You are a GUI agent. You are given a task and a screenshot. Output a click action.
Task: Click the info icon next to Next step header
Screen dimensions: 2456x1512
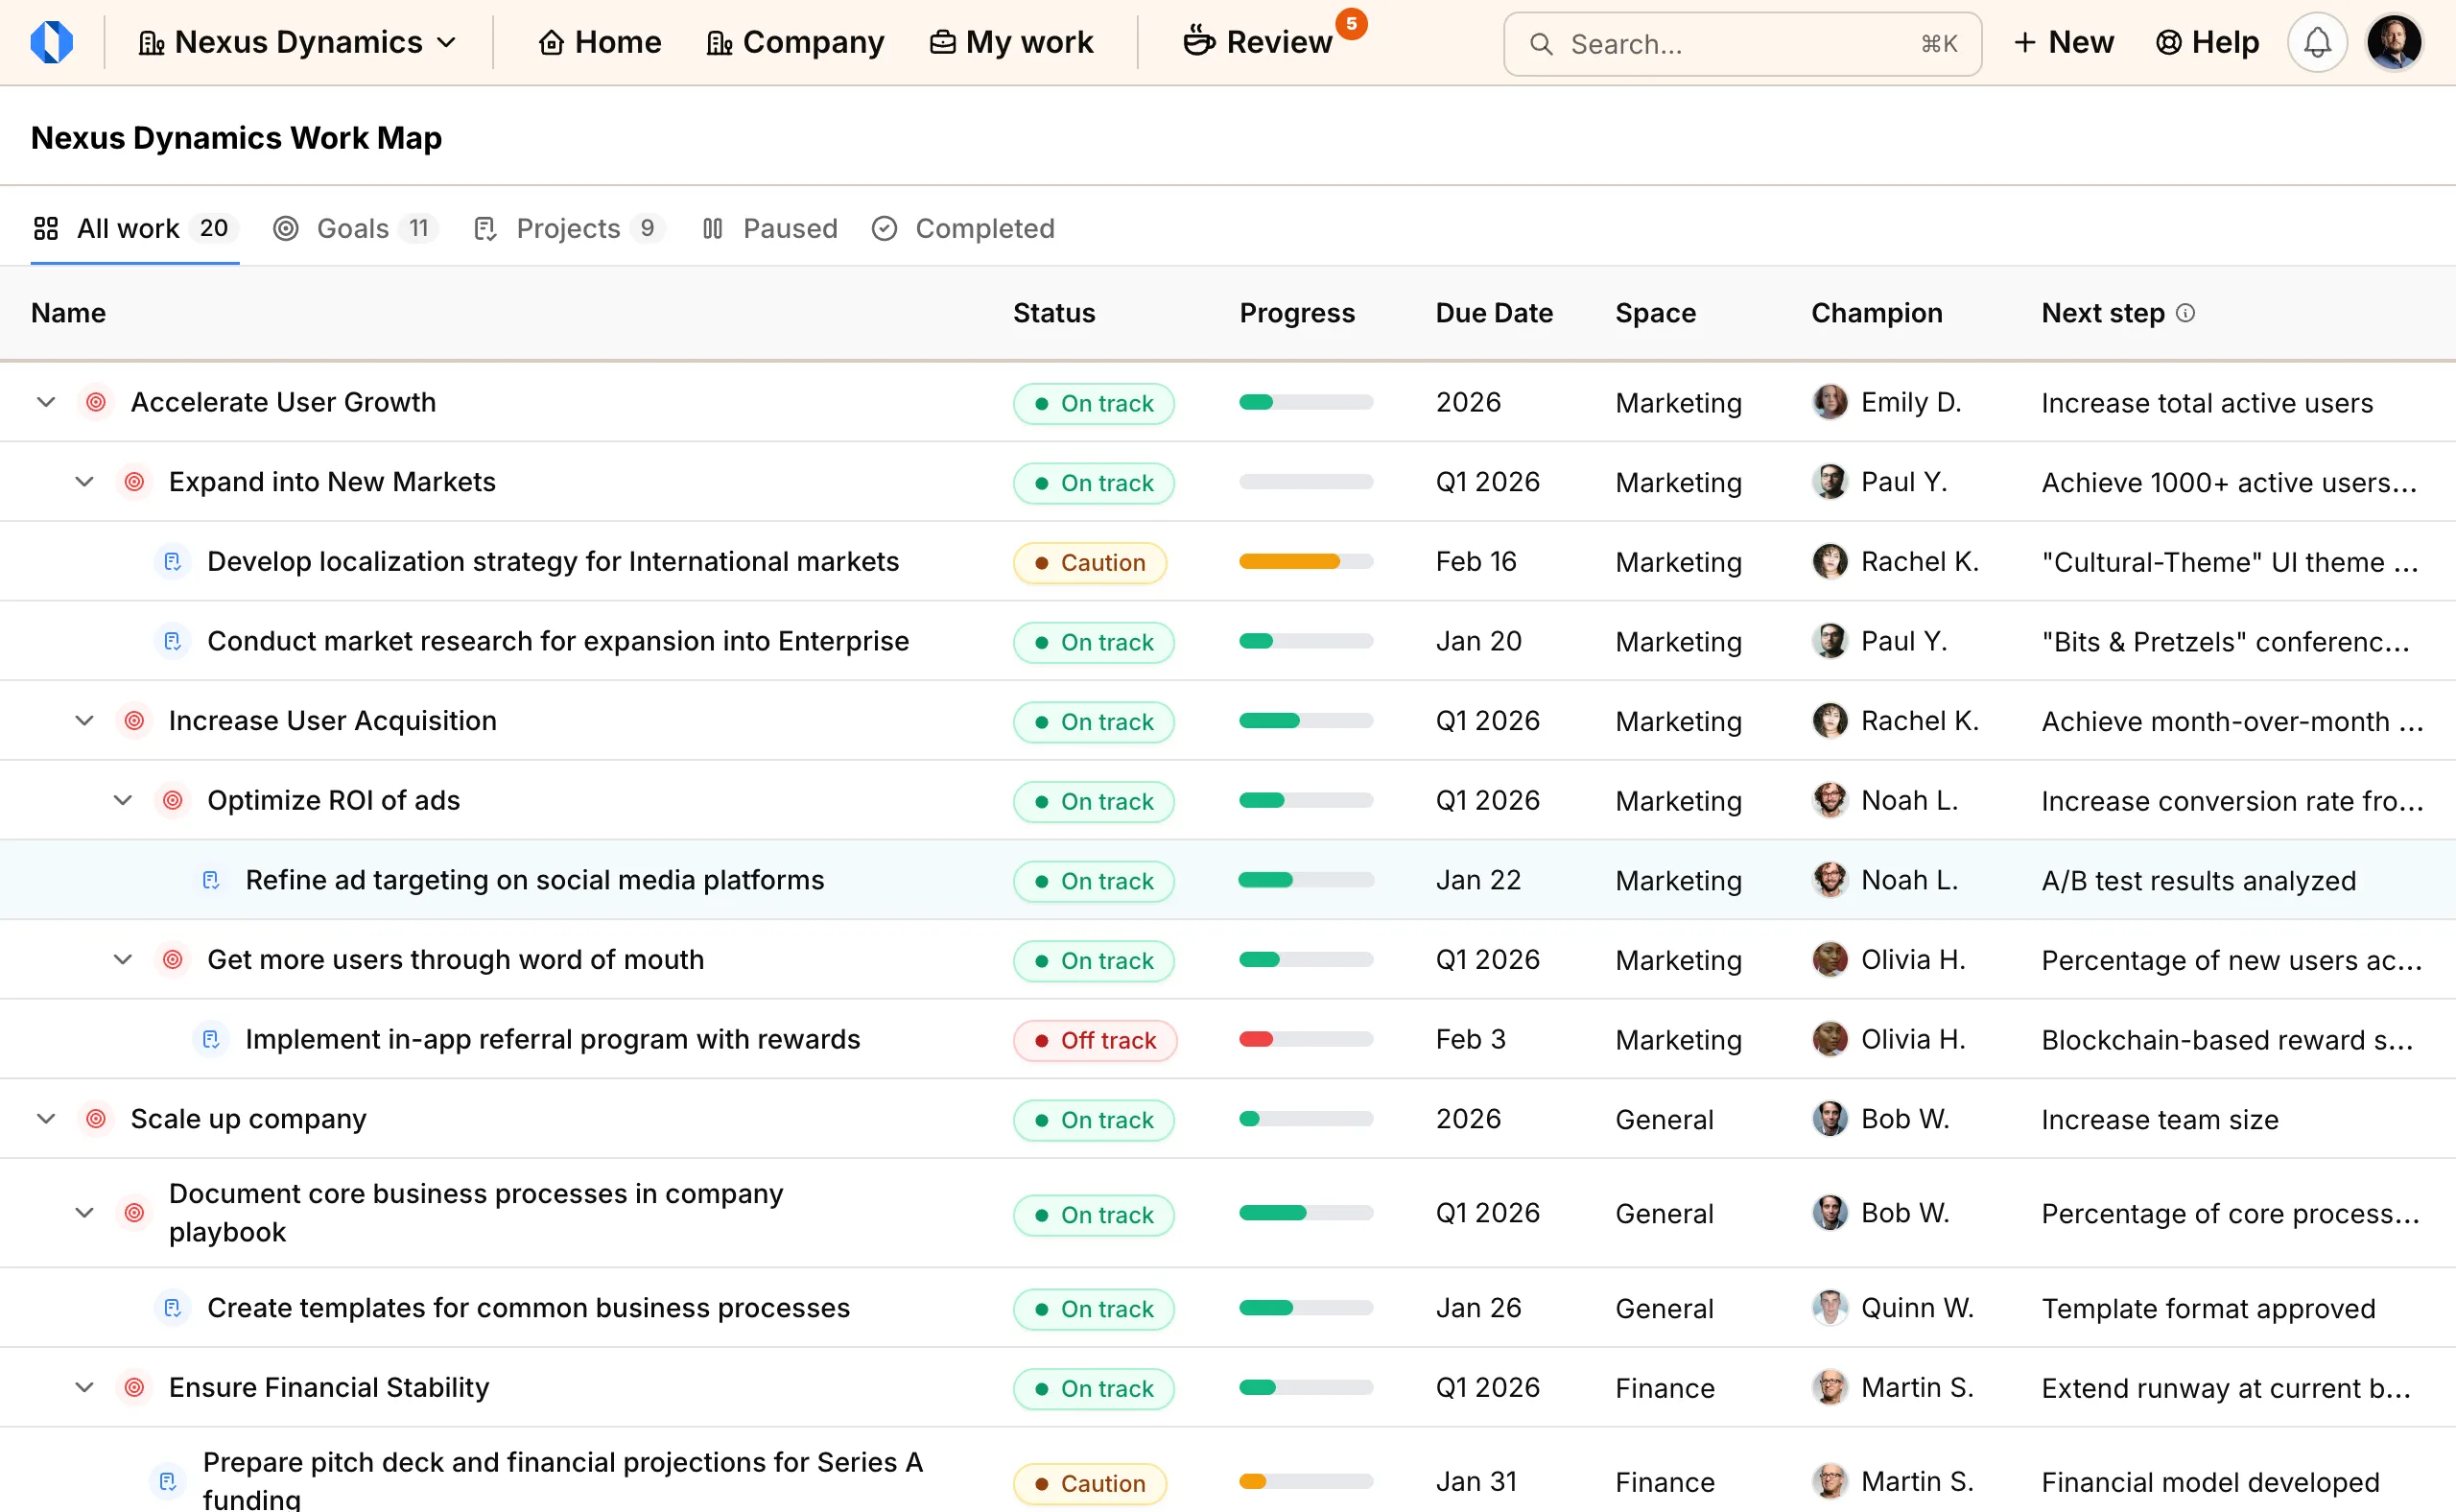[x=2186, y=313]
